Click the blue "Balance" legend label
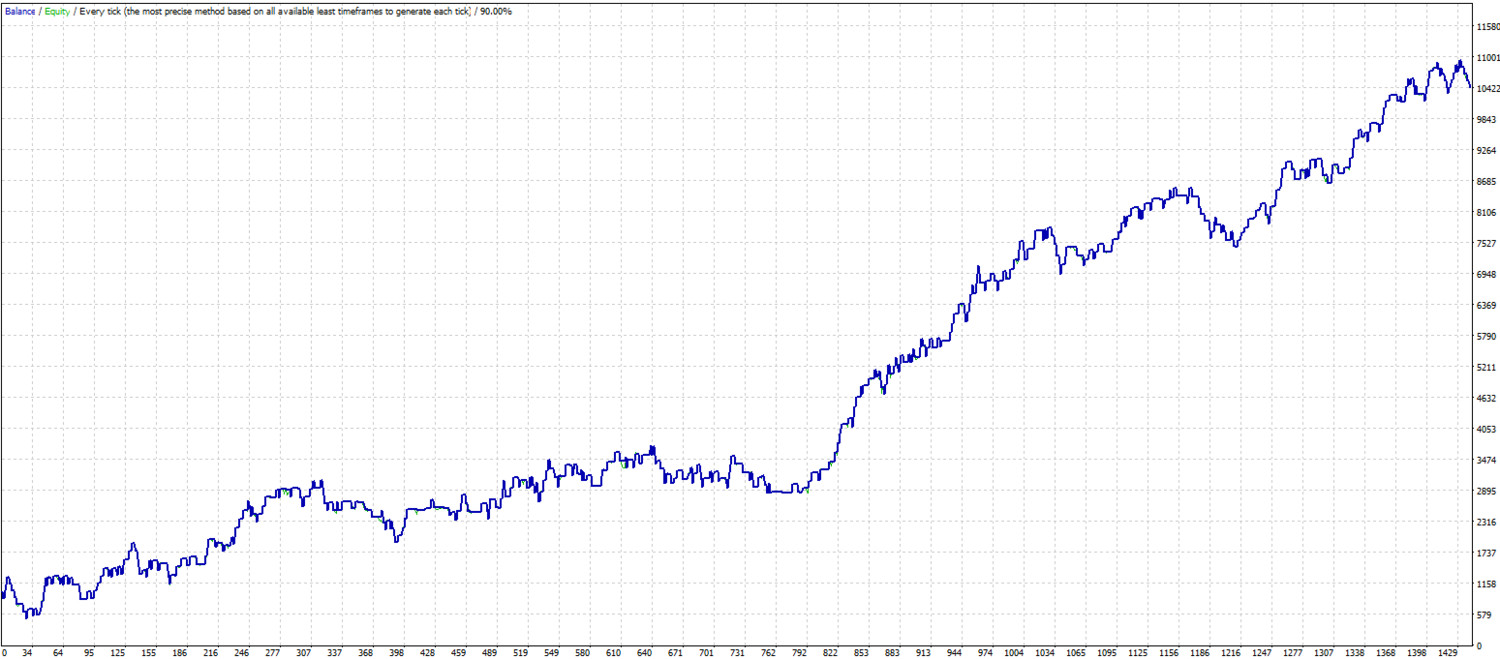This screenshot has width=1500, height=659. click(20, 11)
